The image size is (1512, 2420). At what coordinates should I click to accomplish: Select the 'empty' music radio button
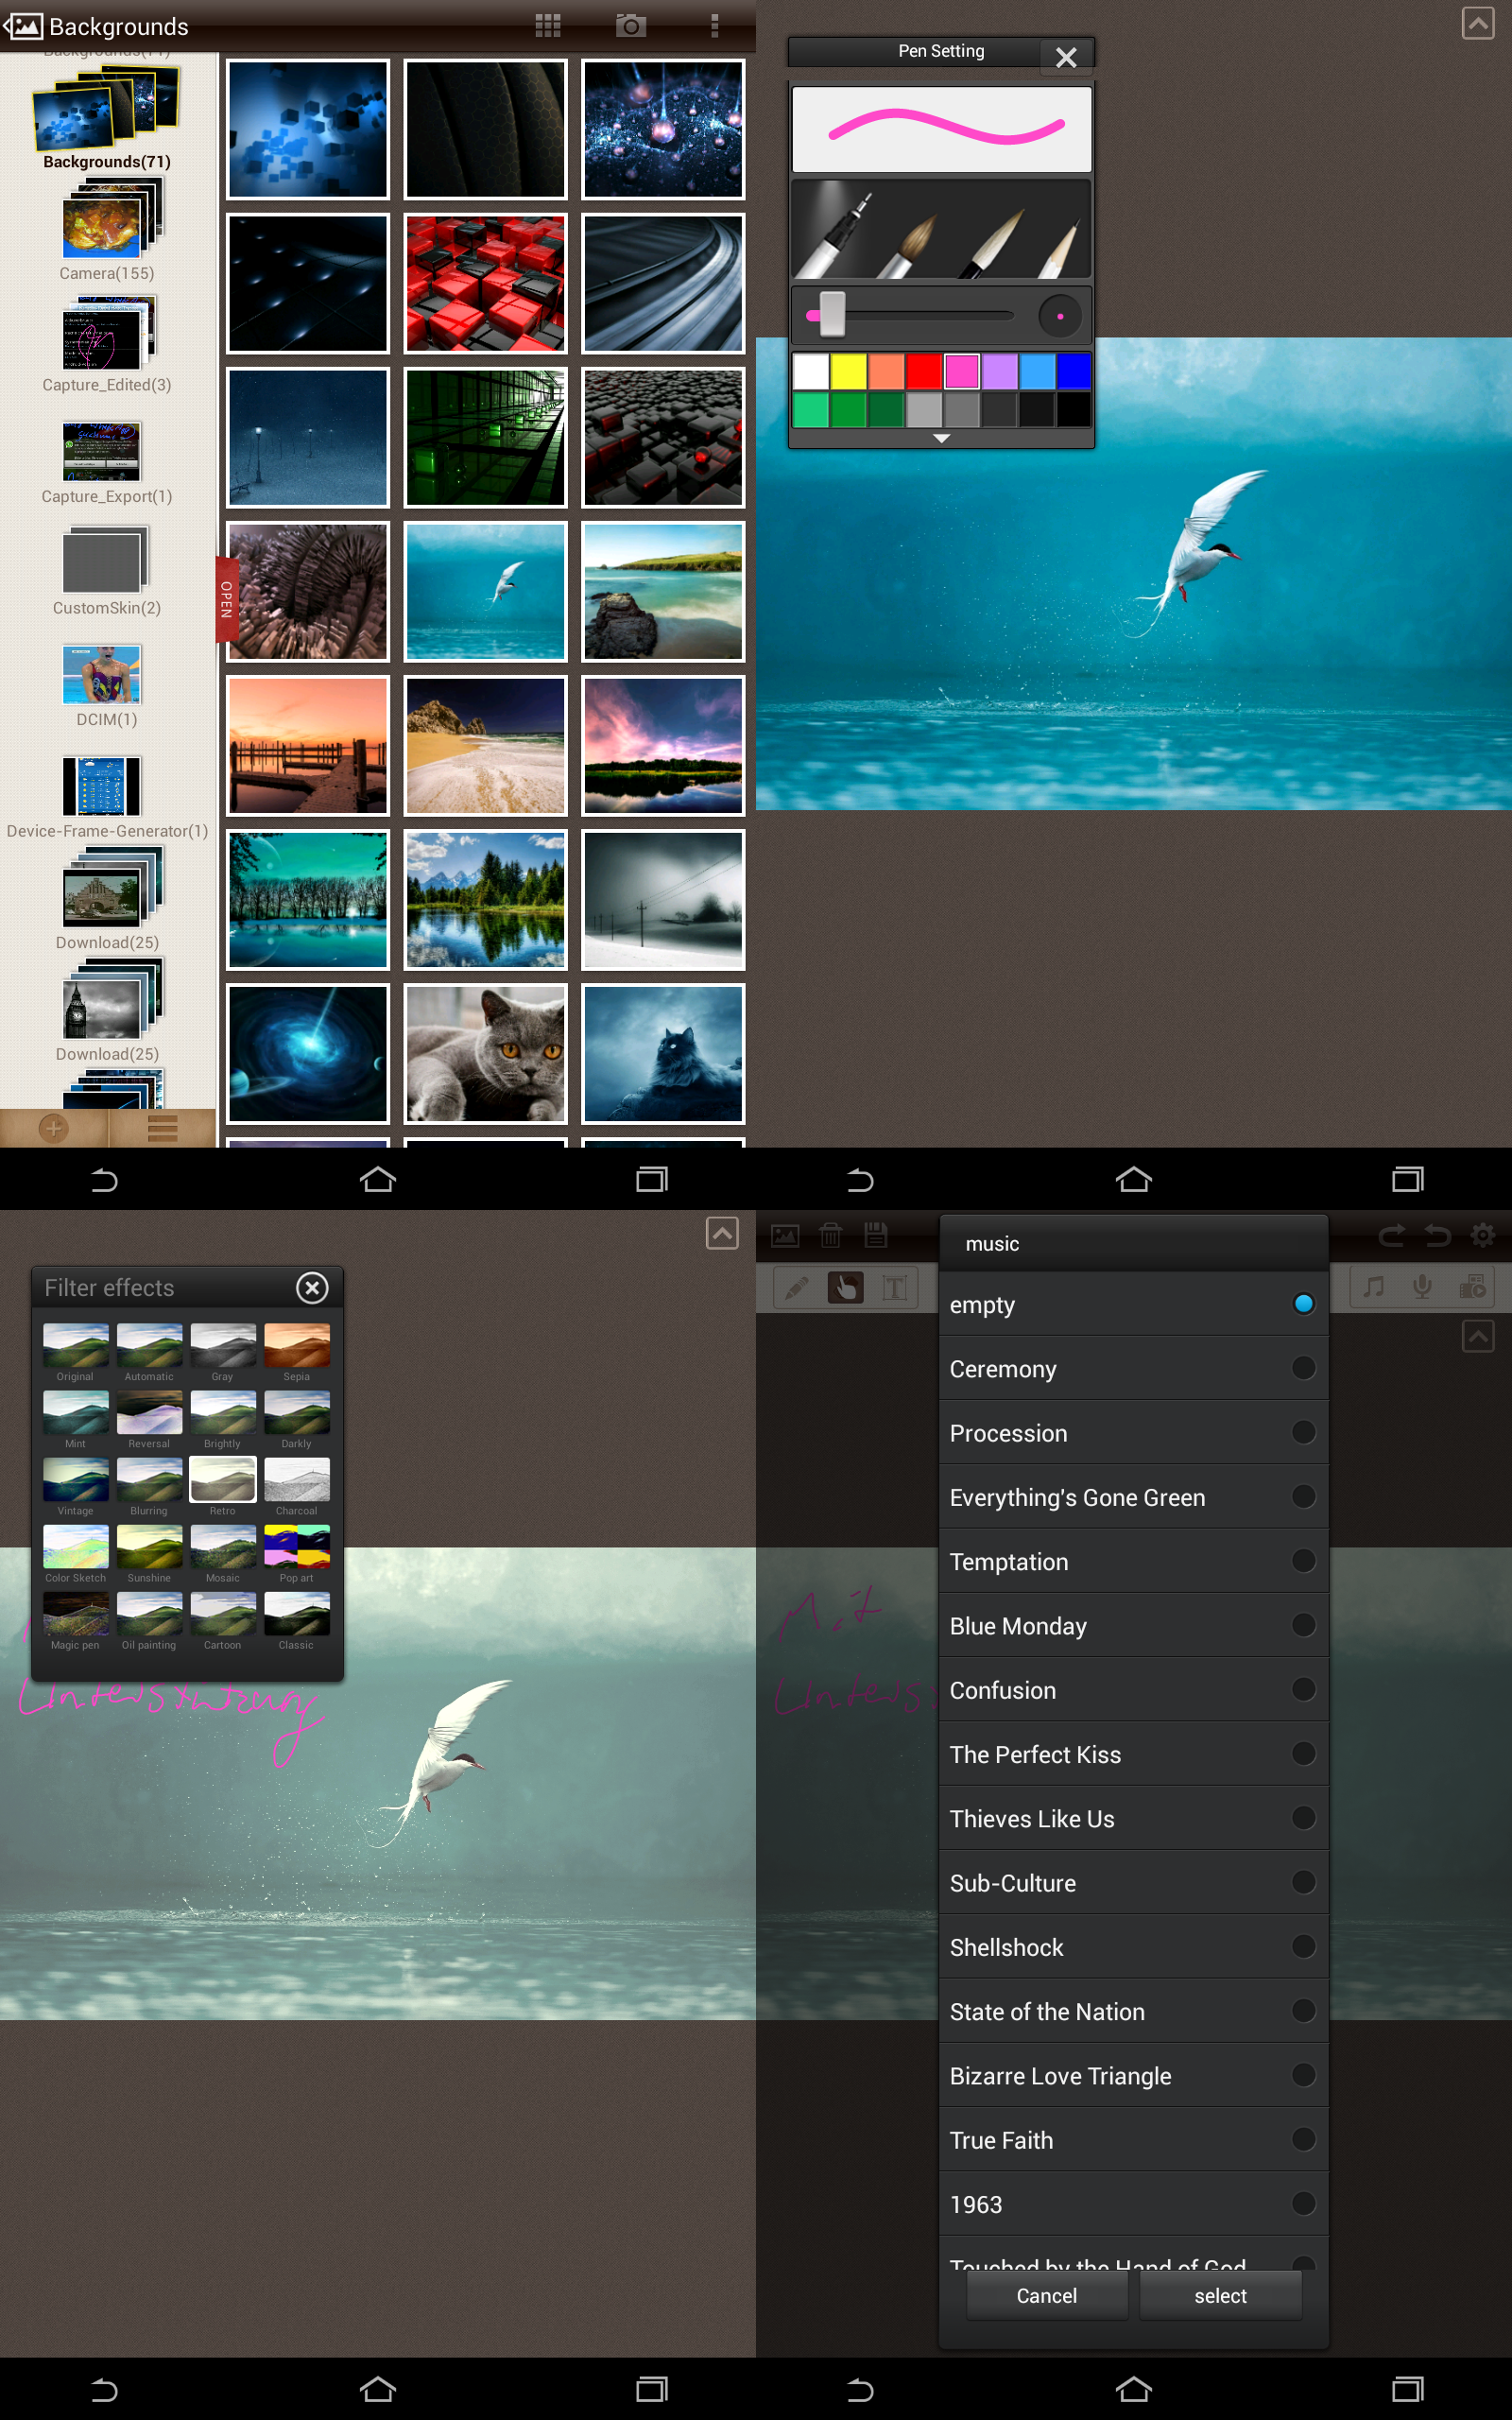click(1303, 1303)
